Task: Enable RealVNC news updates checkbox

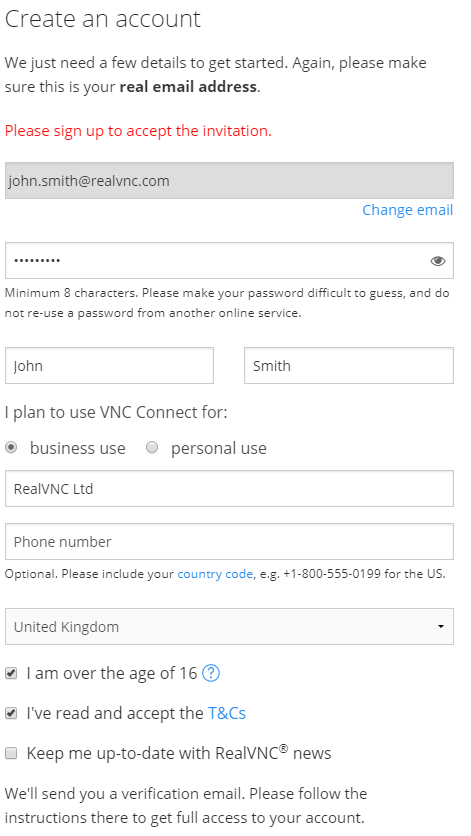Action: pyautogui.click(x=11, y=753)
